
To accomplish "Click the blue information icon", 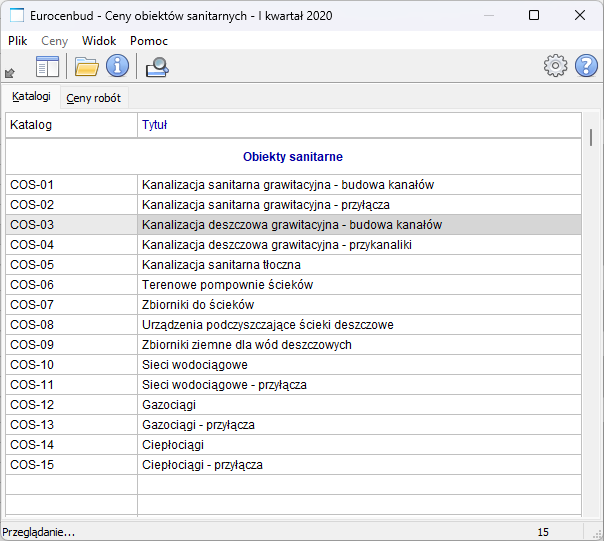I will (x=118, y=67).
